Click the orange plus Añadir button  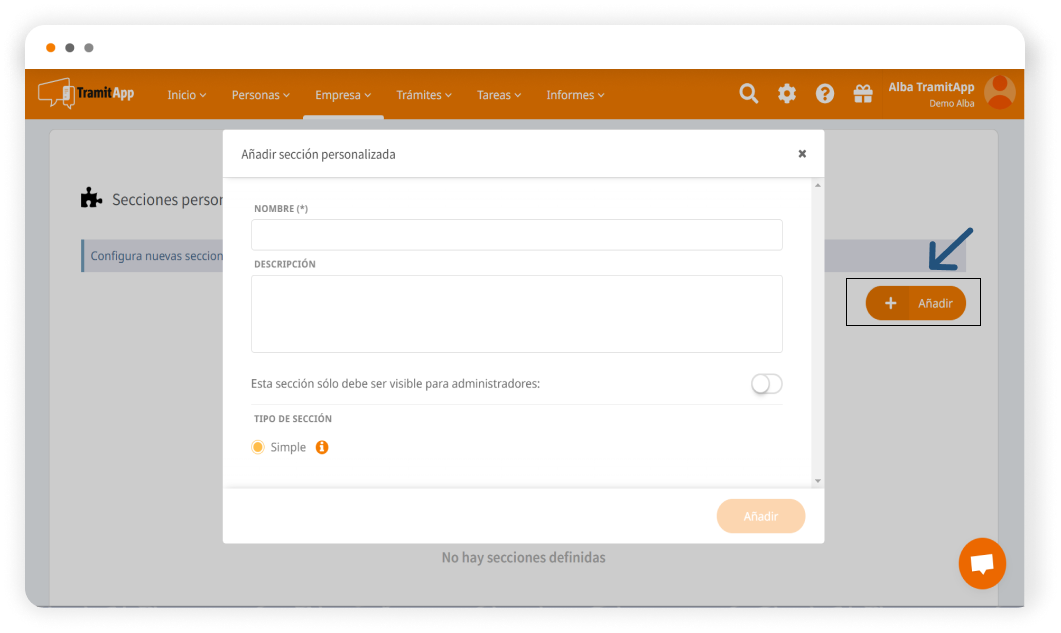(915, 303)
